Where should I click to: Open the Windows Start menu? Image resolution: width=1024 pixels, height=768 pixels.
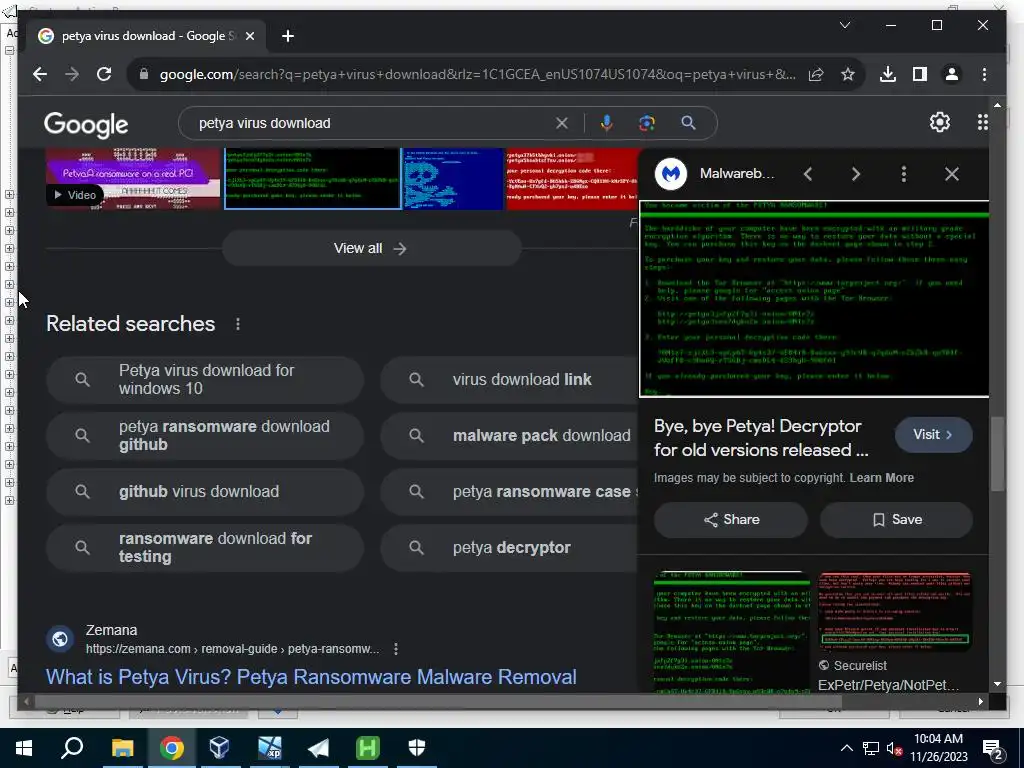point(24,748)
